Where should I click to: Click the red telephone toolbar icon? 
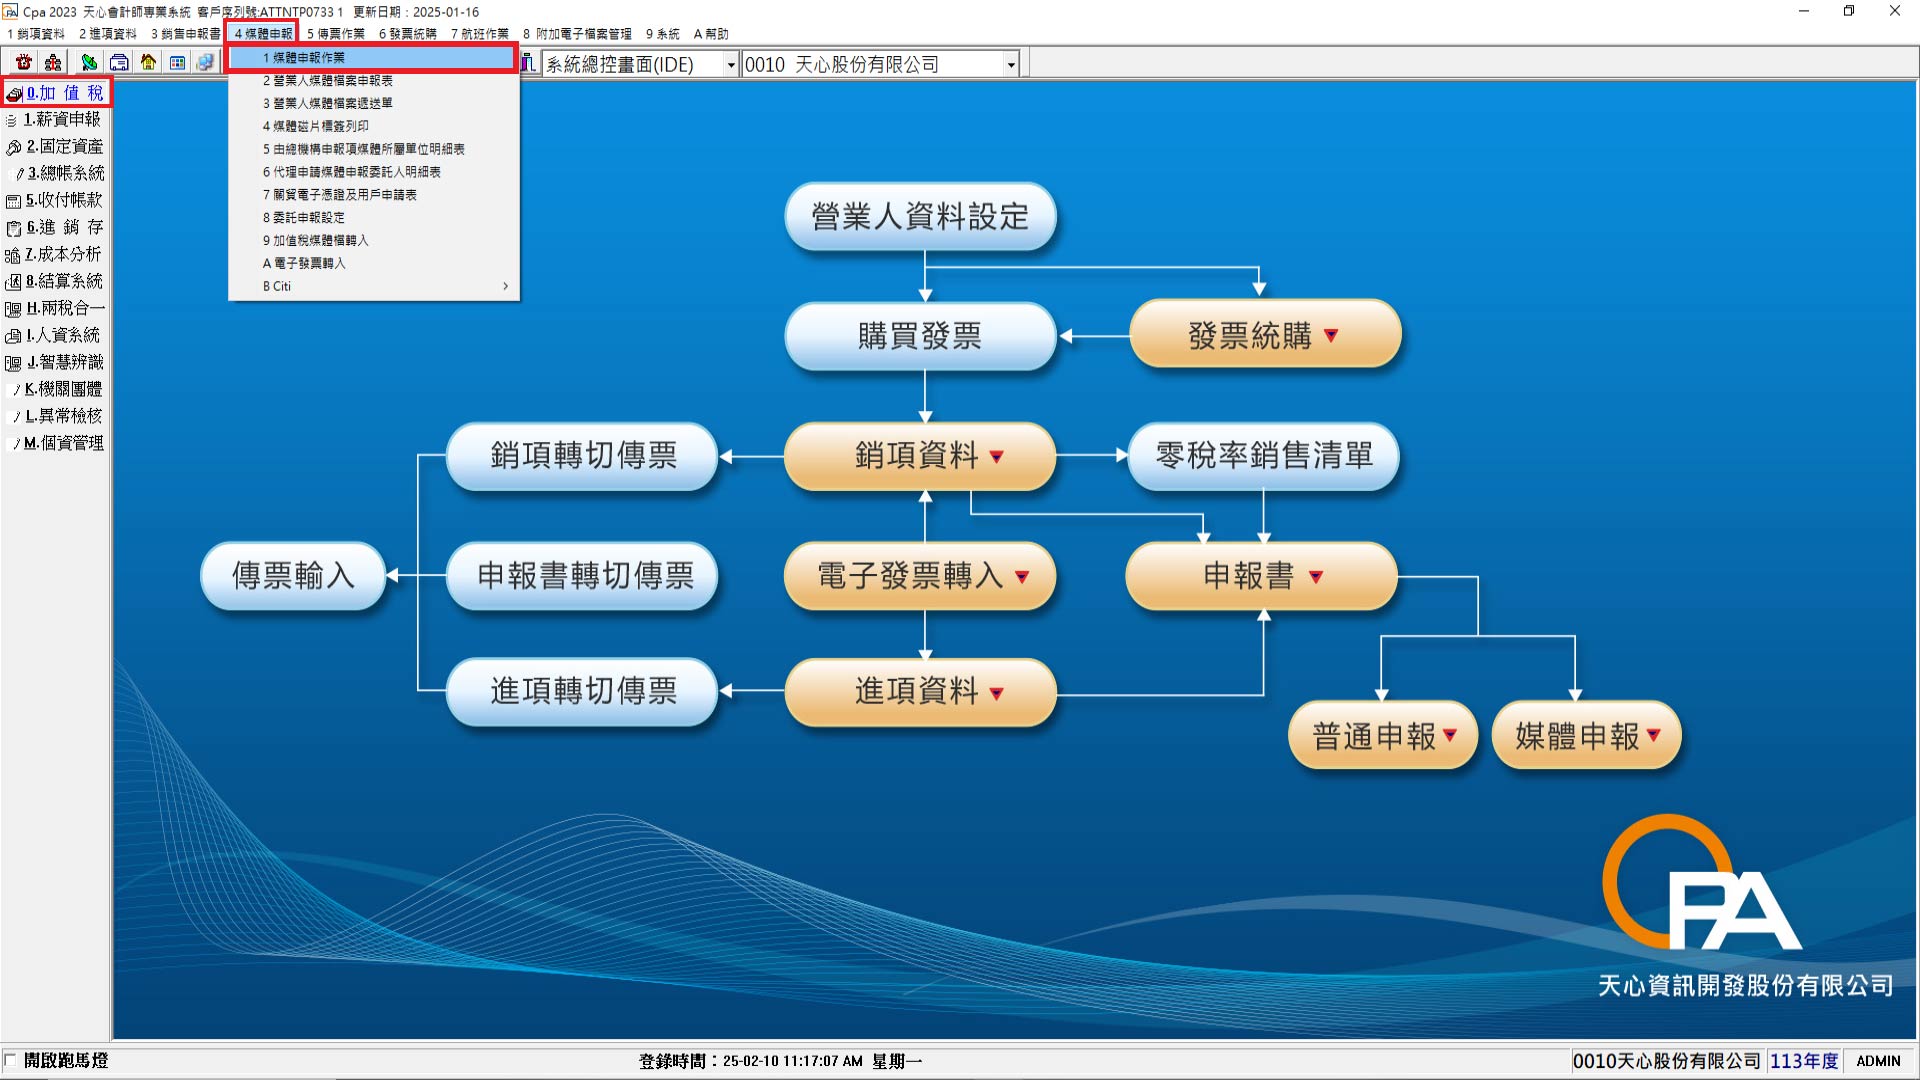pyautogui.click(x=24, y=63)
